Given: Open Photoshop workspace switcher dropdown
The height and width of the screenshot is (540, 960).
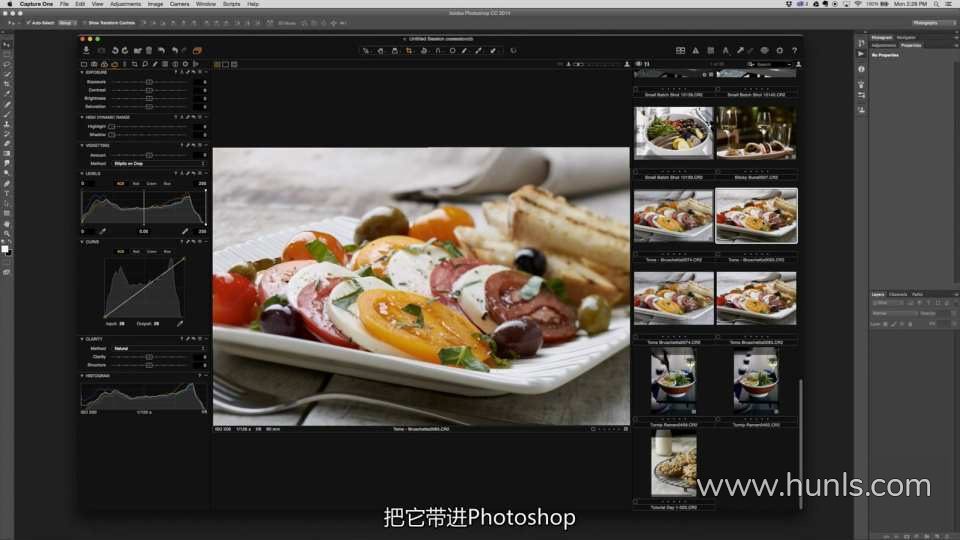Looking at the screenshot, I should (x=934, y=23).
